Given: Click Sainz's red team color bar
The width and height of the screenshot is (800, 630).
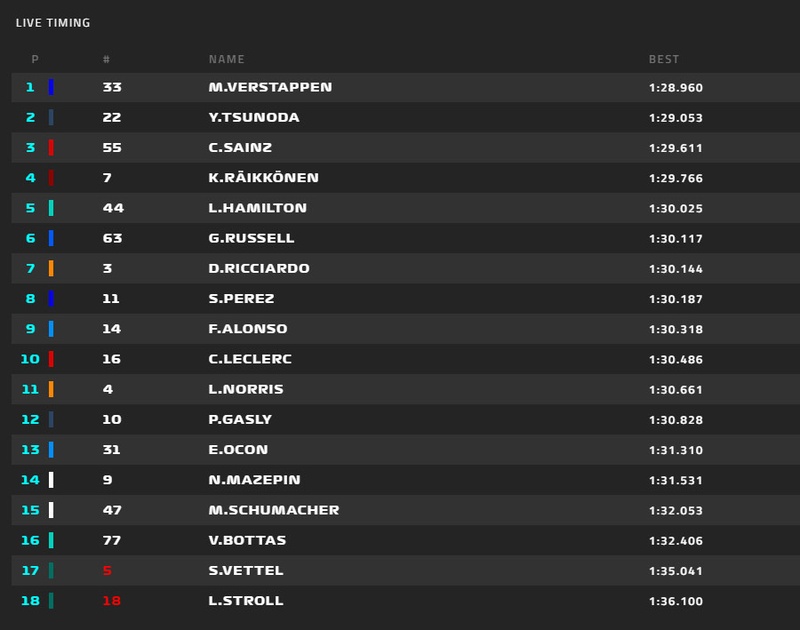Looking at the screenshot, I should pos(51,148).
